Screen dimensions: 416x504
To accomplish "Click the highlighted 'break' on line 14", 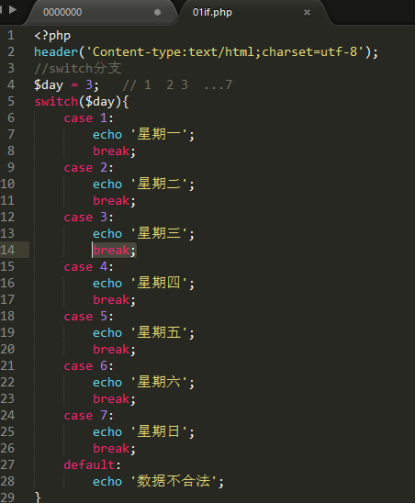I will click(111, 250).
